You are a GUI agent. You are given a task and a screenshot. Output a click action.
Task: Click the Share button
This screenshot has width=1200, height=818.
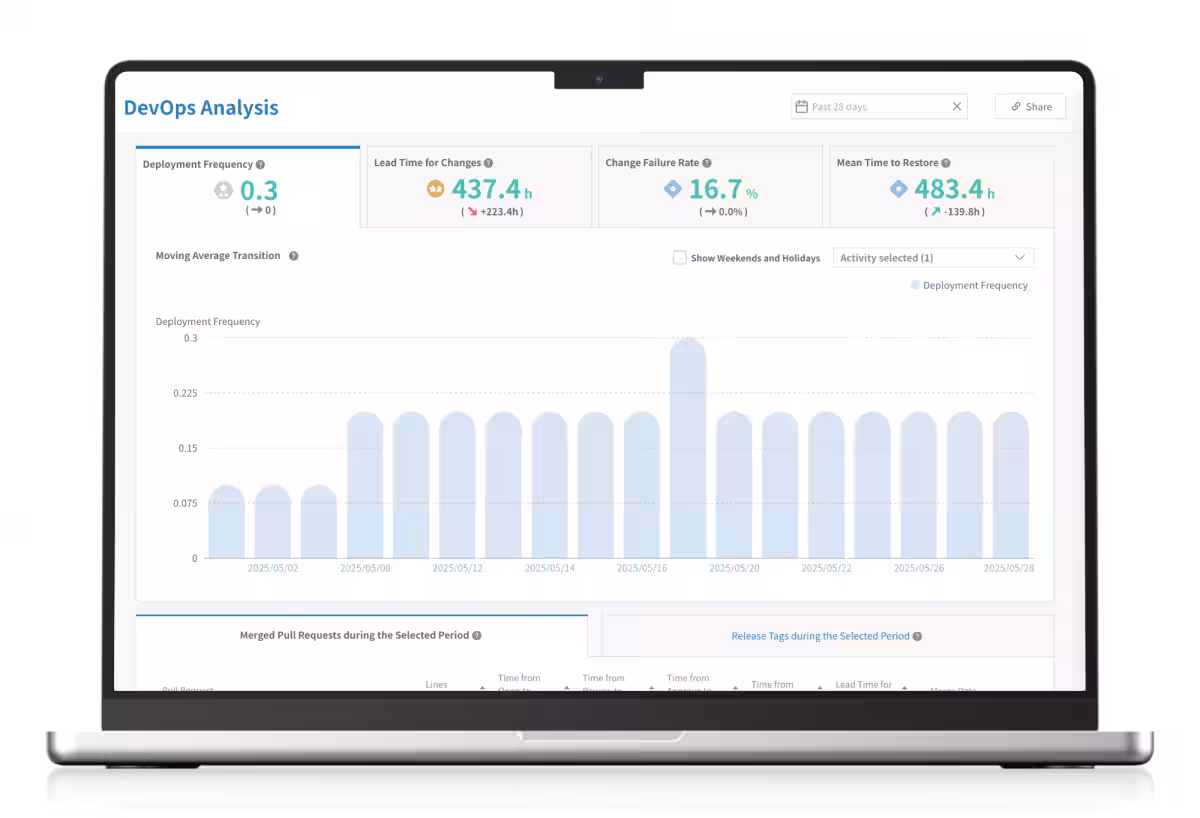click(1030, 106)
